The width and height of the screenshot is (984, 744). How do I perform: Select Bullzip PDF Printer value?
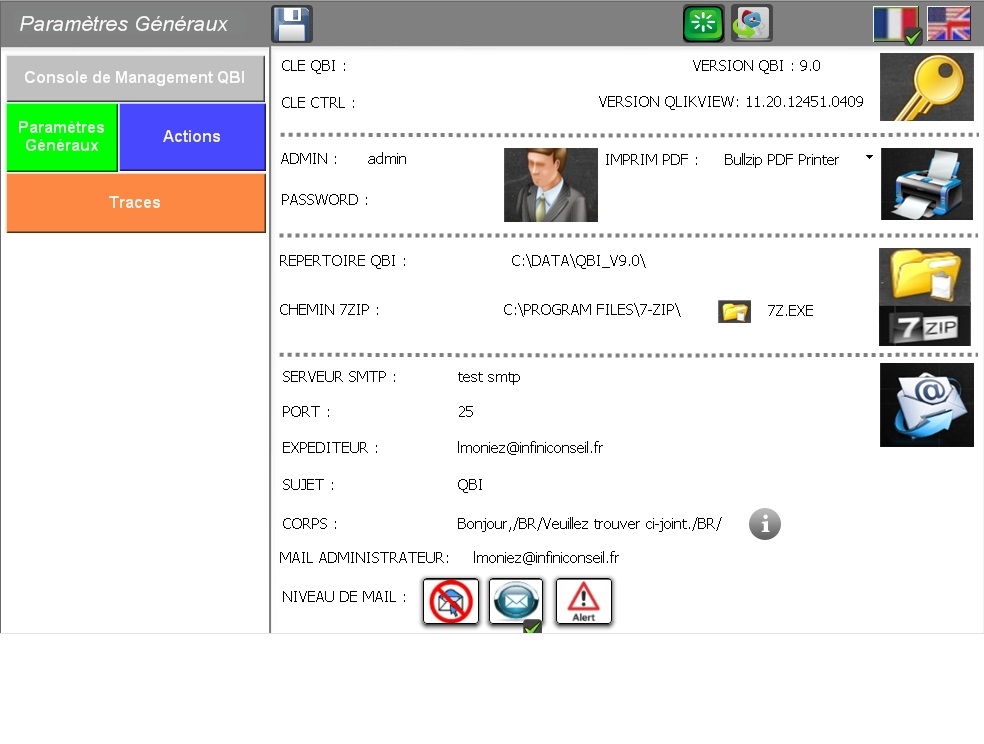click(781, 160)
